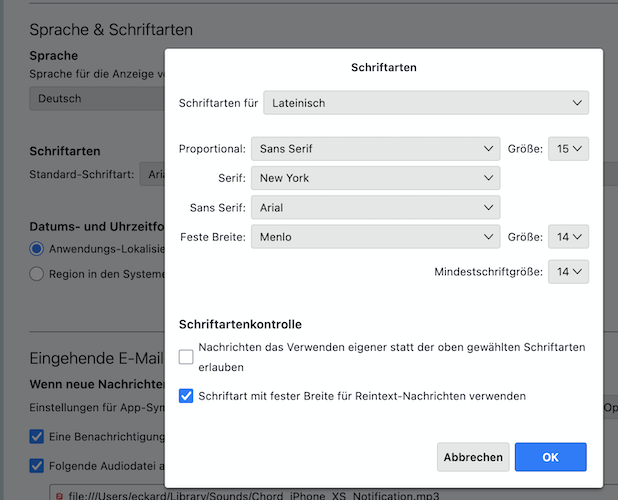Toggle 'Eine Benachrichtigung' checkbox in background settings
The width and height of the screenshot is (618, 500).
37,437
